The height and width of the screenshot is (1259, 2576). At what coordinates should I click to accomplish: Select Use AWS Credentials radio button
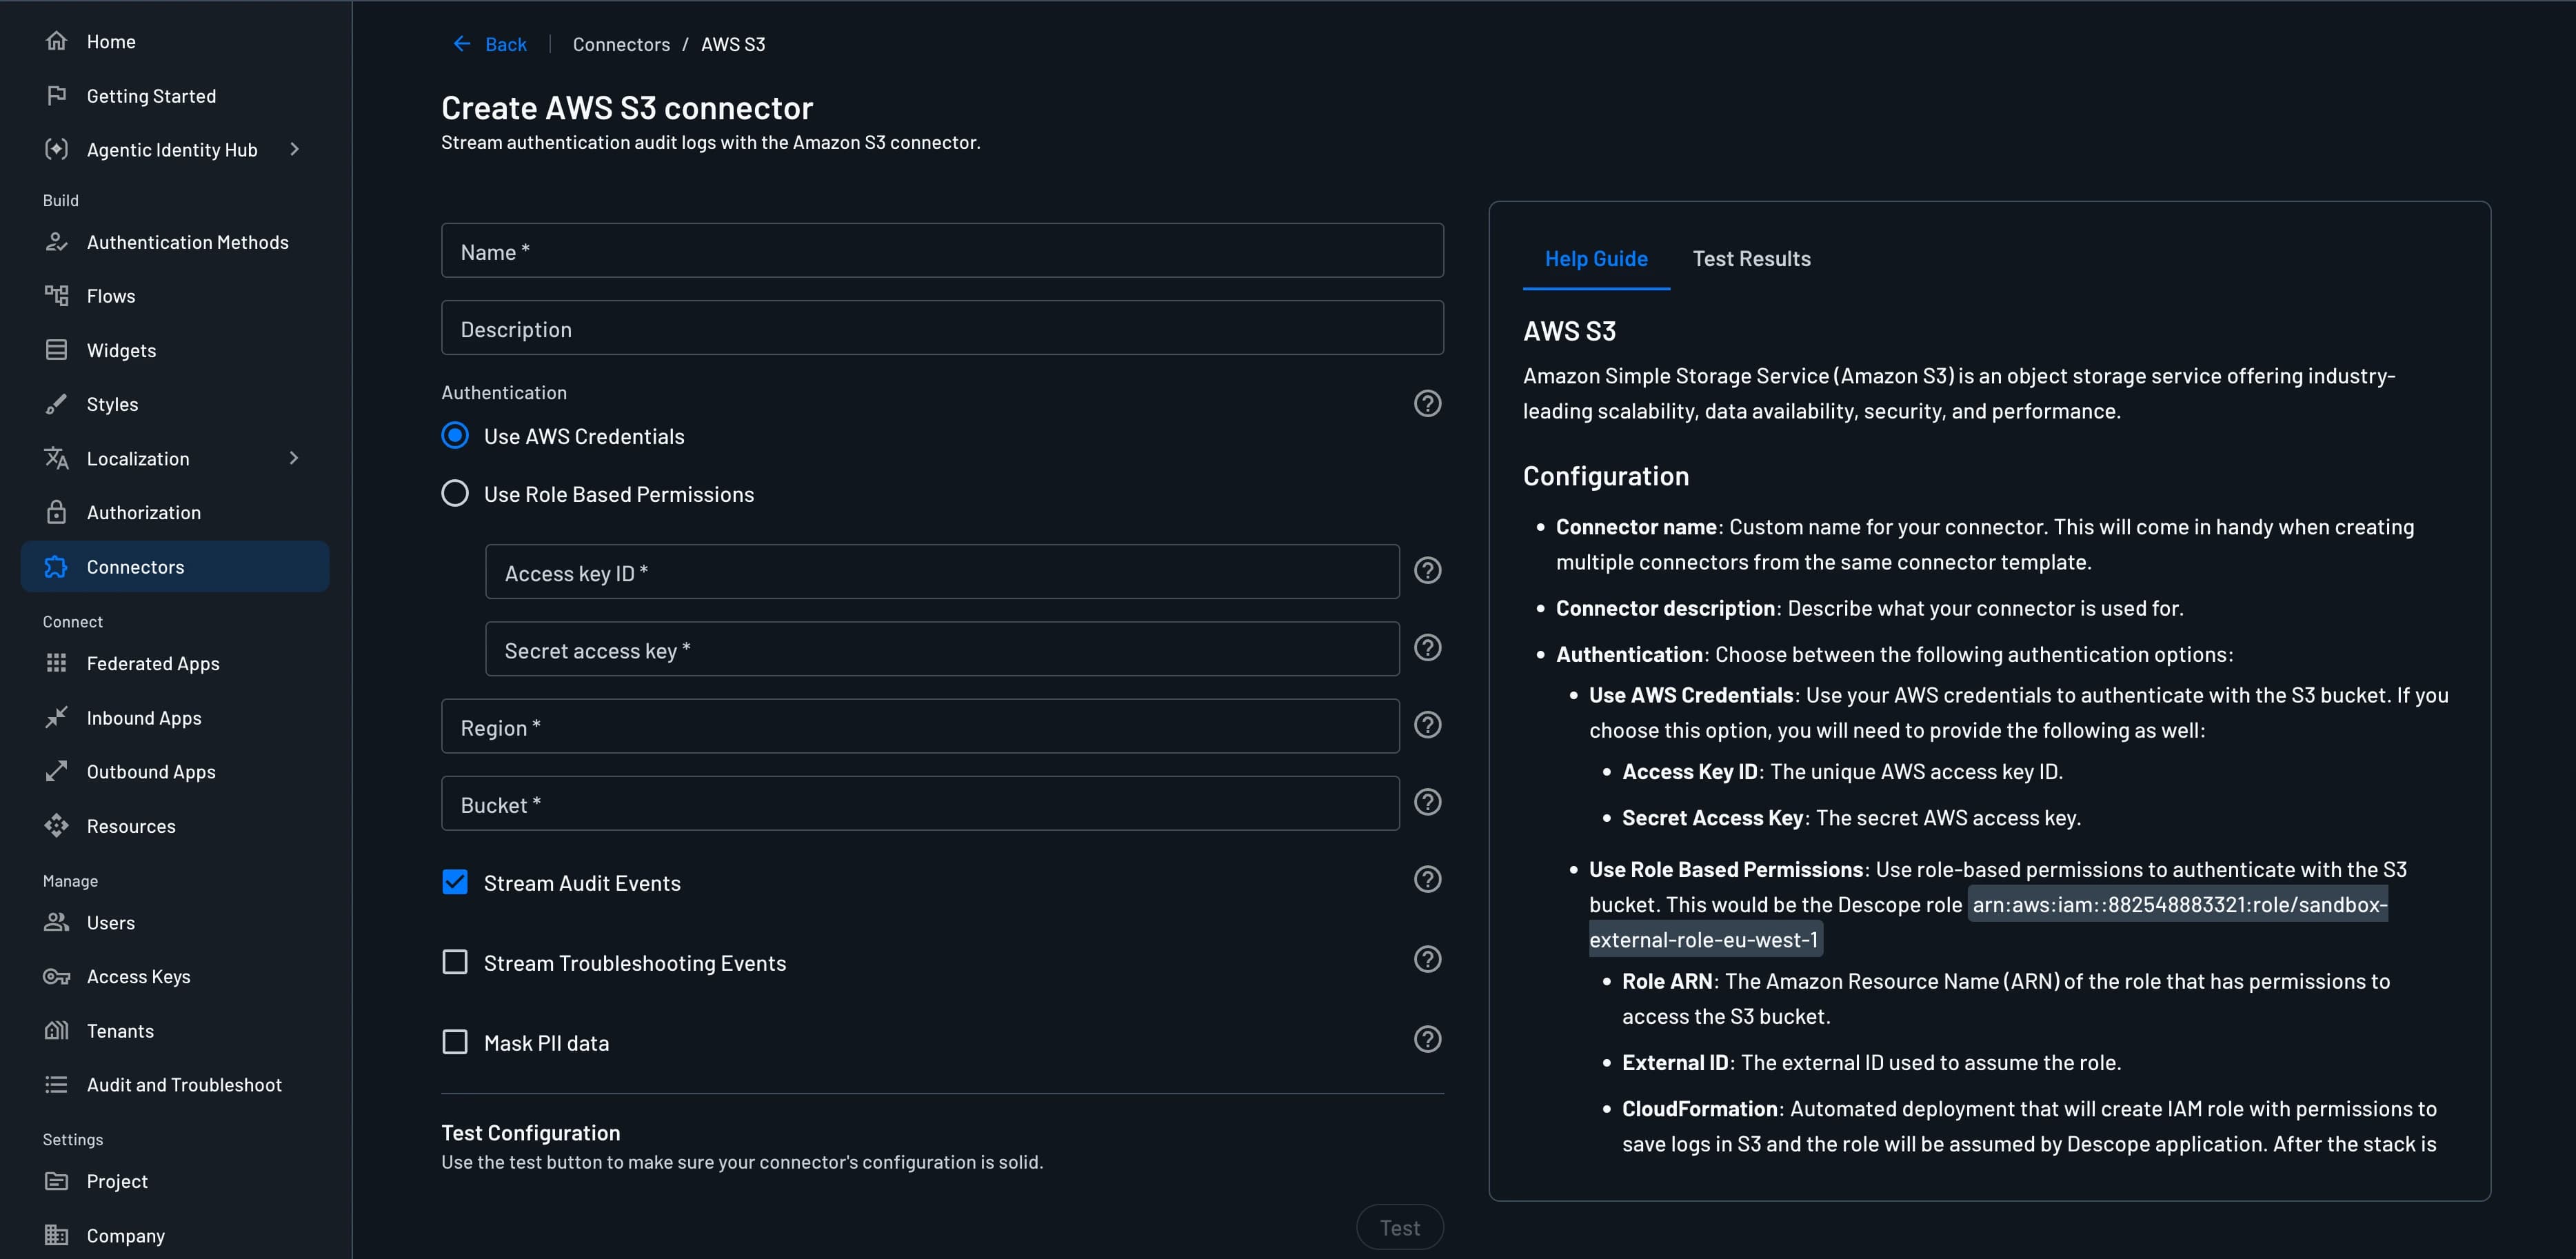[455, 435]
